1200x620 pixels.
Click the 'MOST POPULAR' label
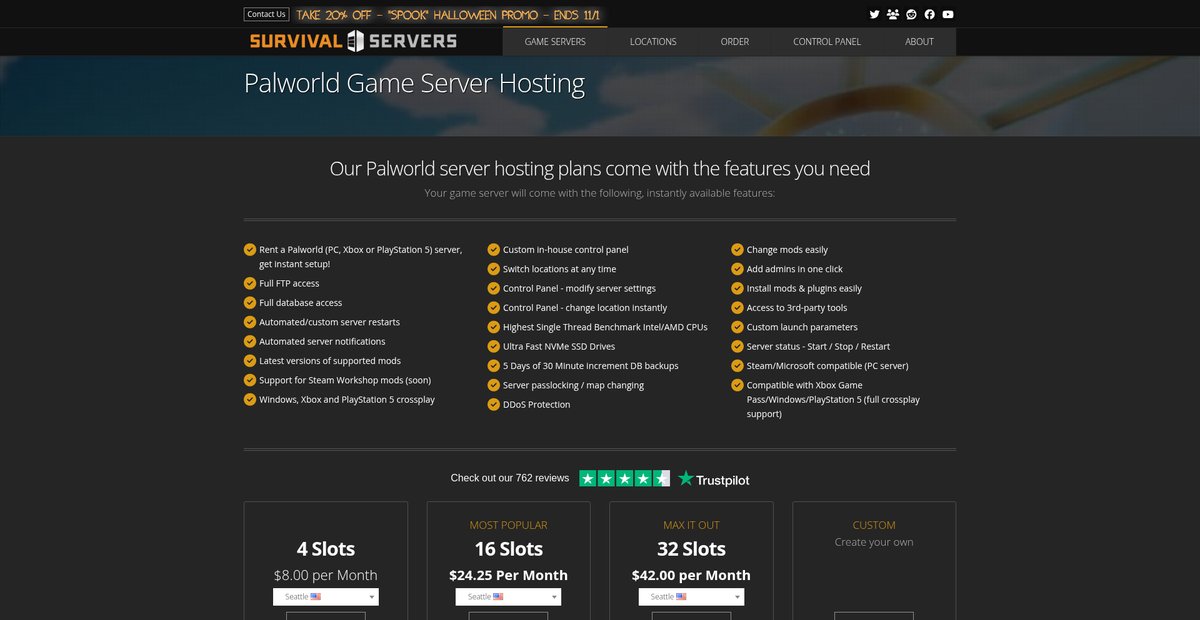(508, 525)
